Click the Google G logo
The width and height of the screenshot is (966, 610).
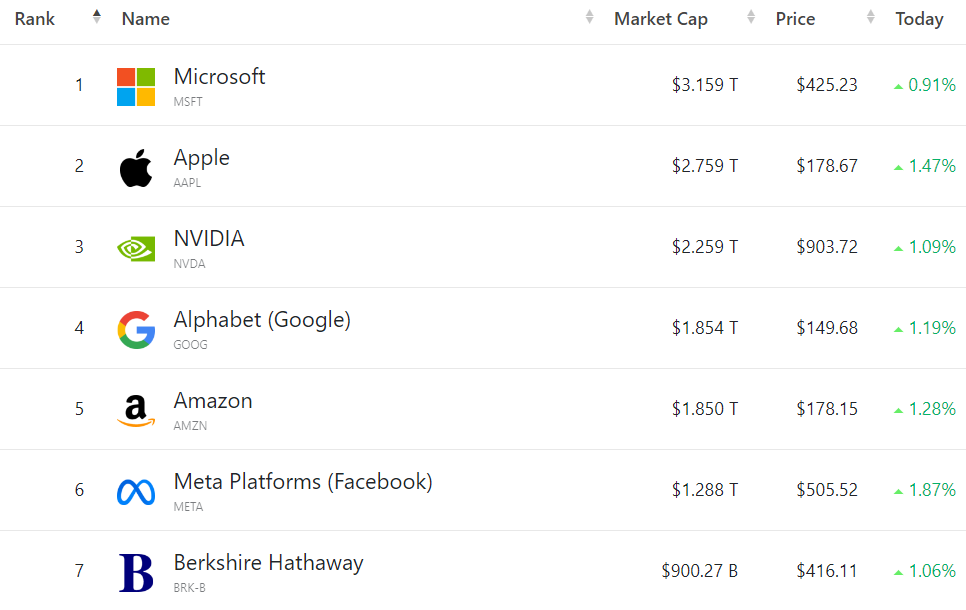136,330
